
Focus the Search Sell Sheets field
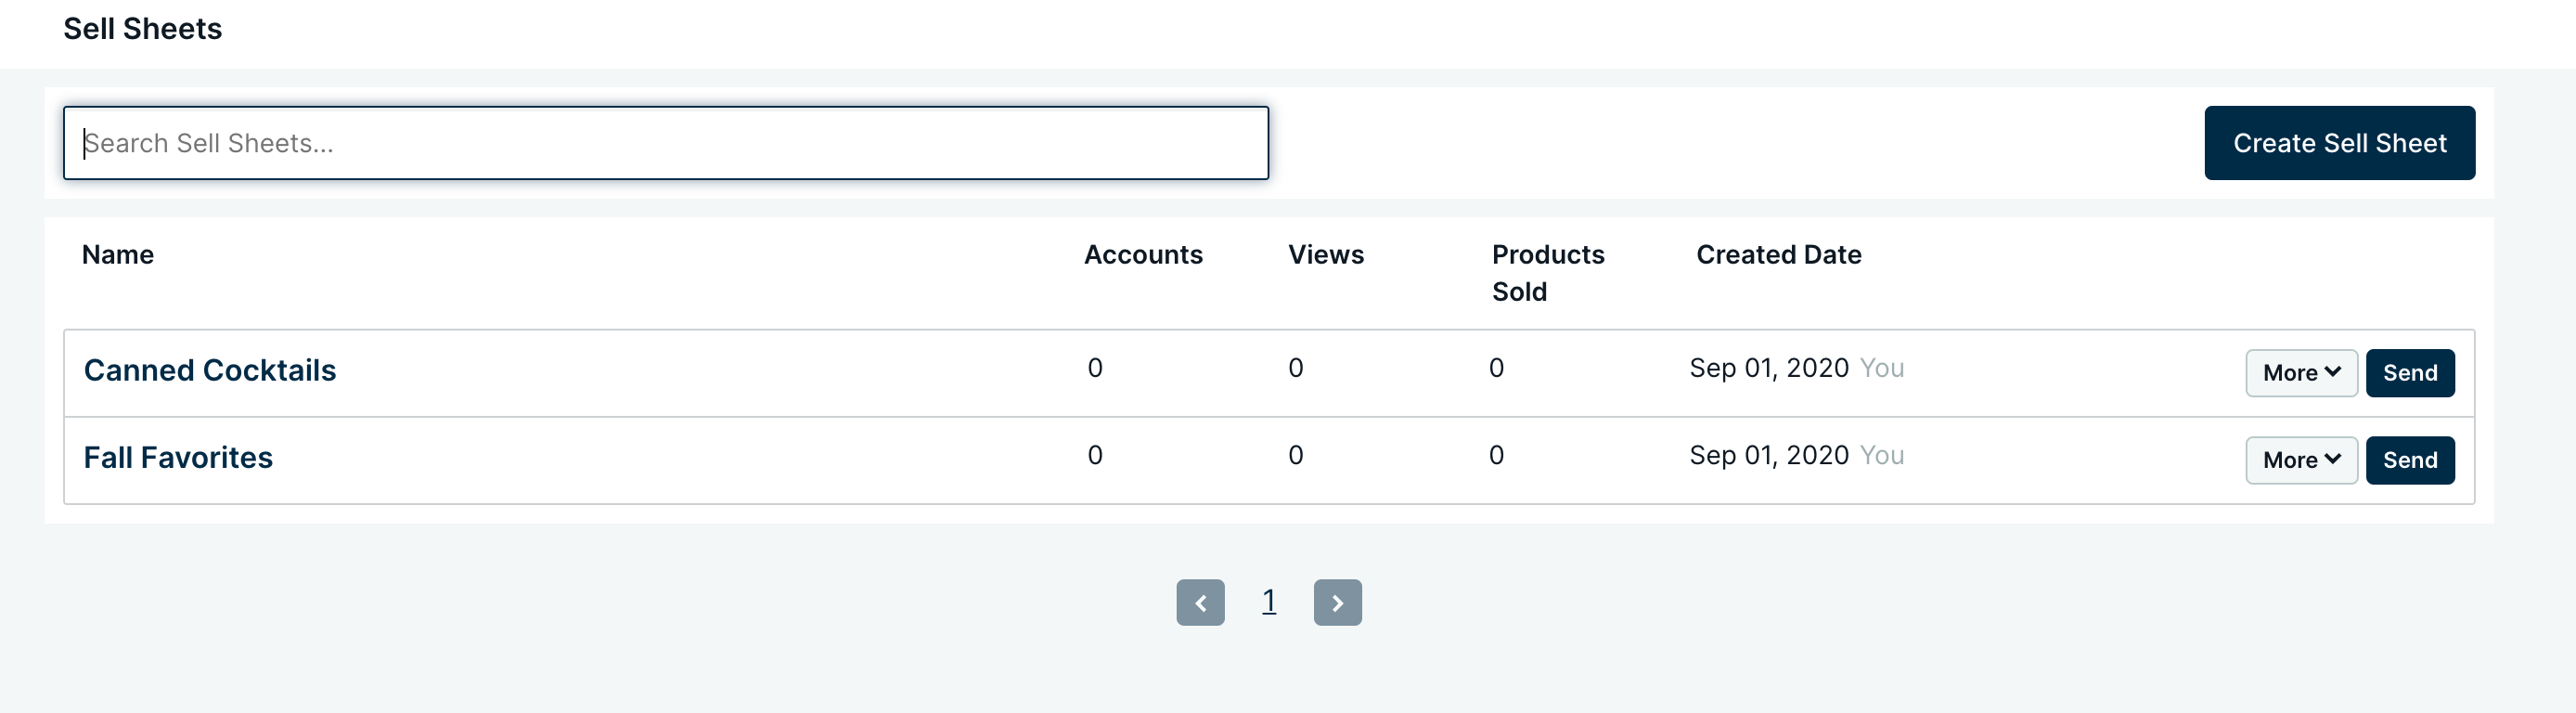pos(666,143)
